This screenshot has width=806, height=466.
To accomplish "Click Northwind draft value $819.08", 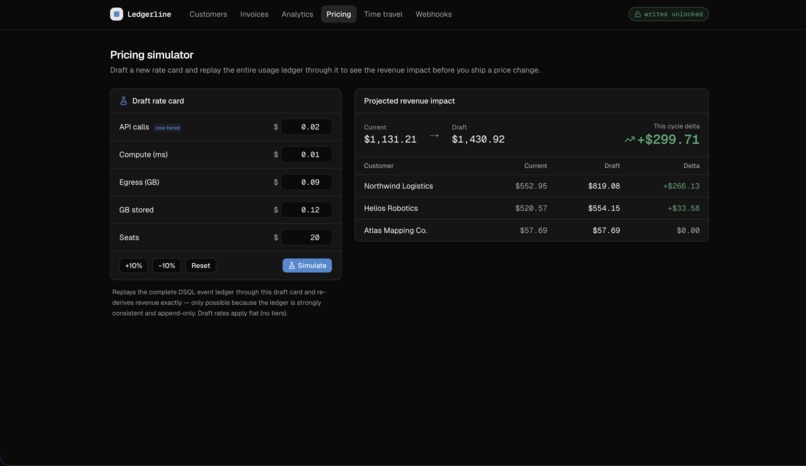I will [x=604, y=186].
